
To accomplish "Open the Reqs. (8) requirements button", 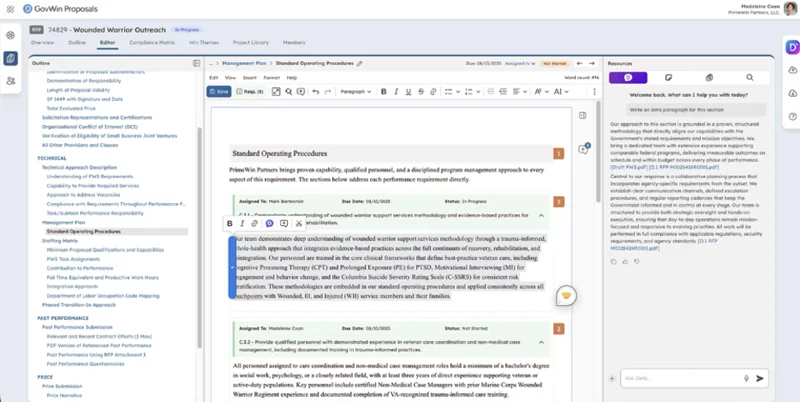I will [250, 92].
